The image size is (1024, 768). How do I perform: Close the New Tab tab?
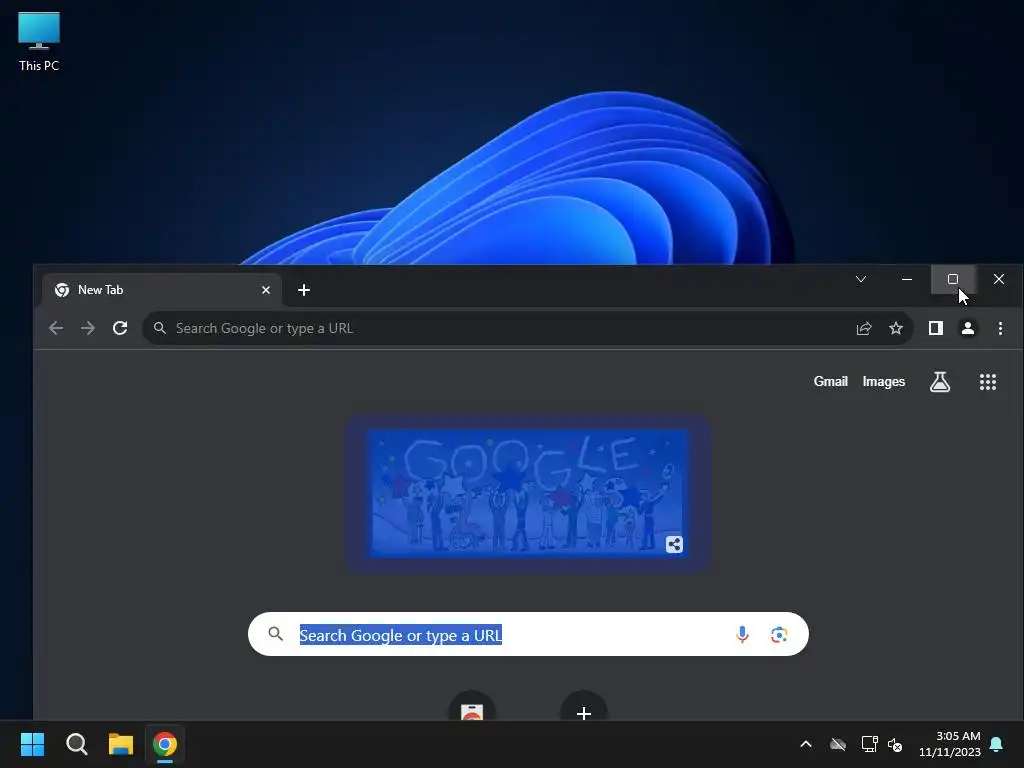point(266,290)
